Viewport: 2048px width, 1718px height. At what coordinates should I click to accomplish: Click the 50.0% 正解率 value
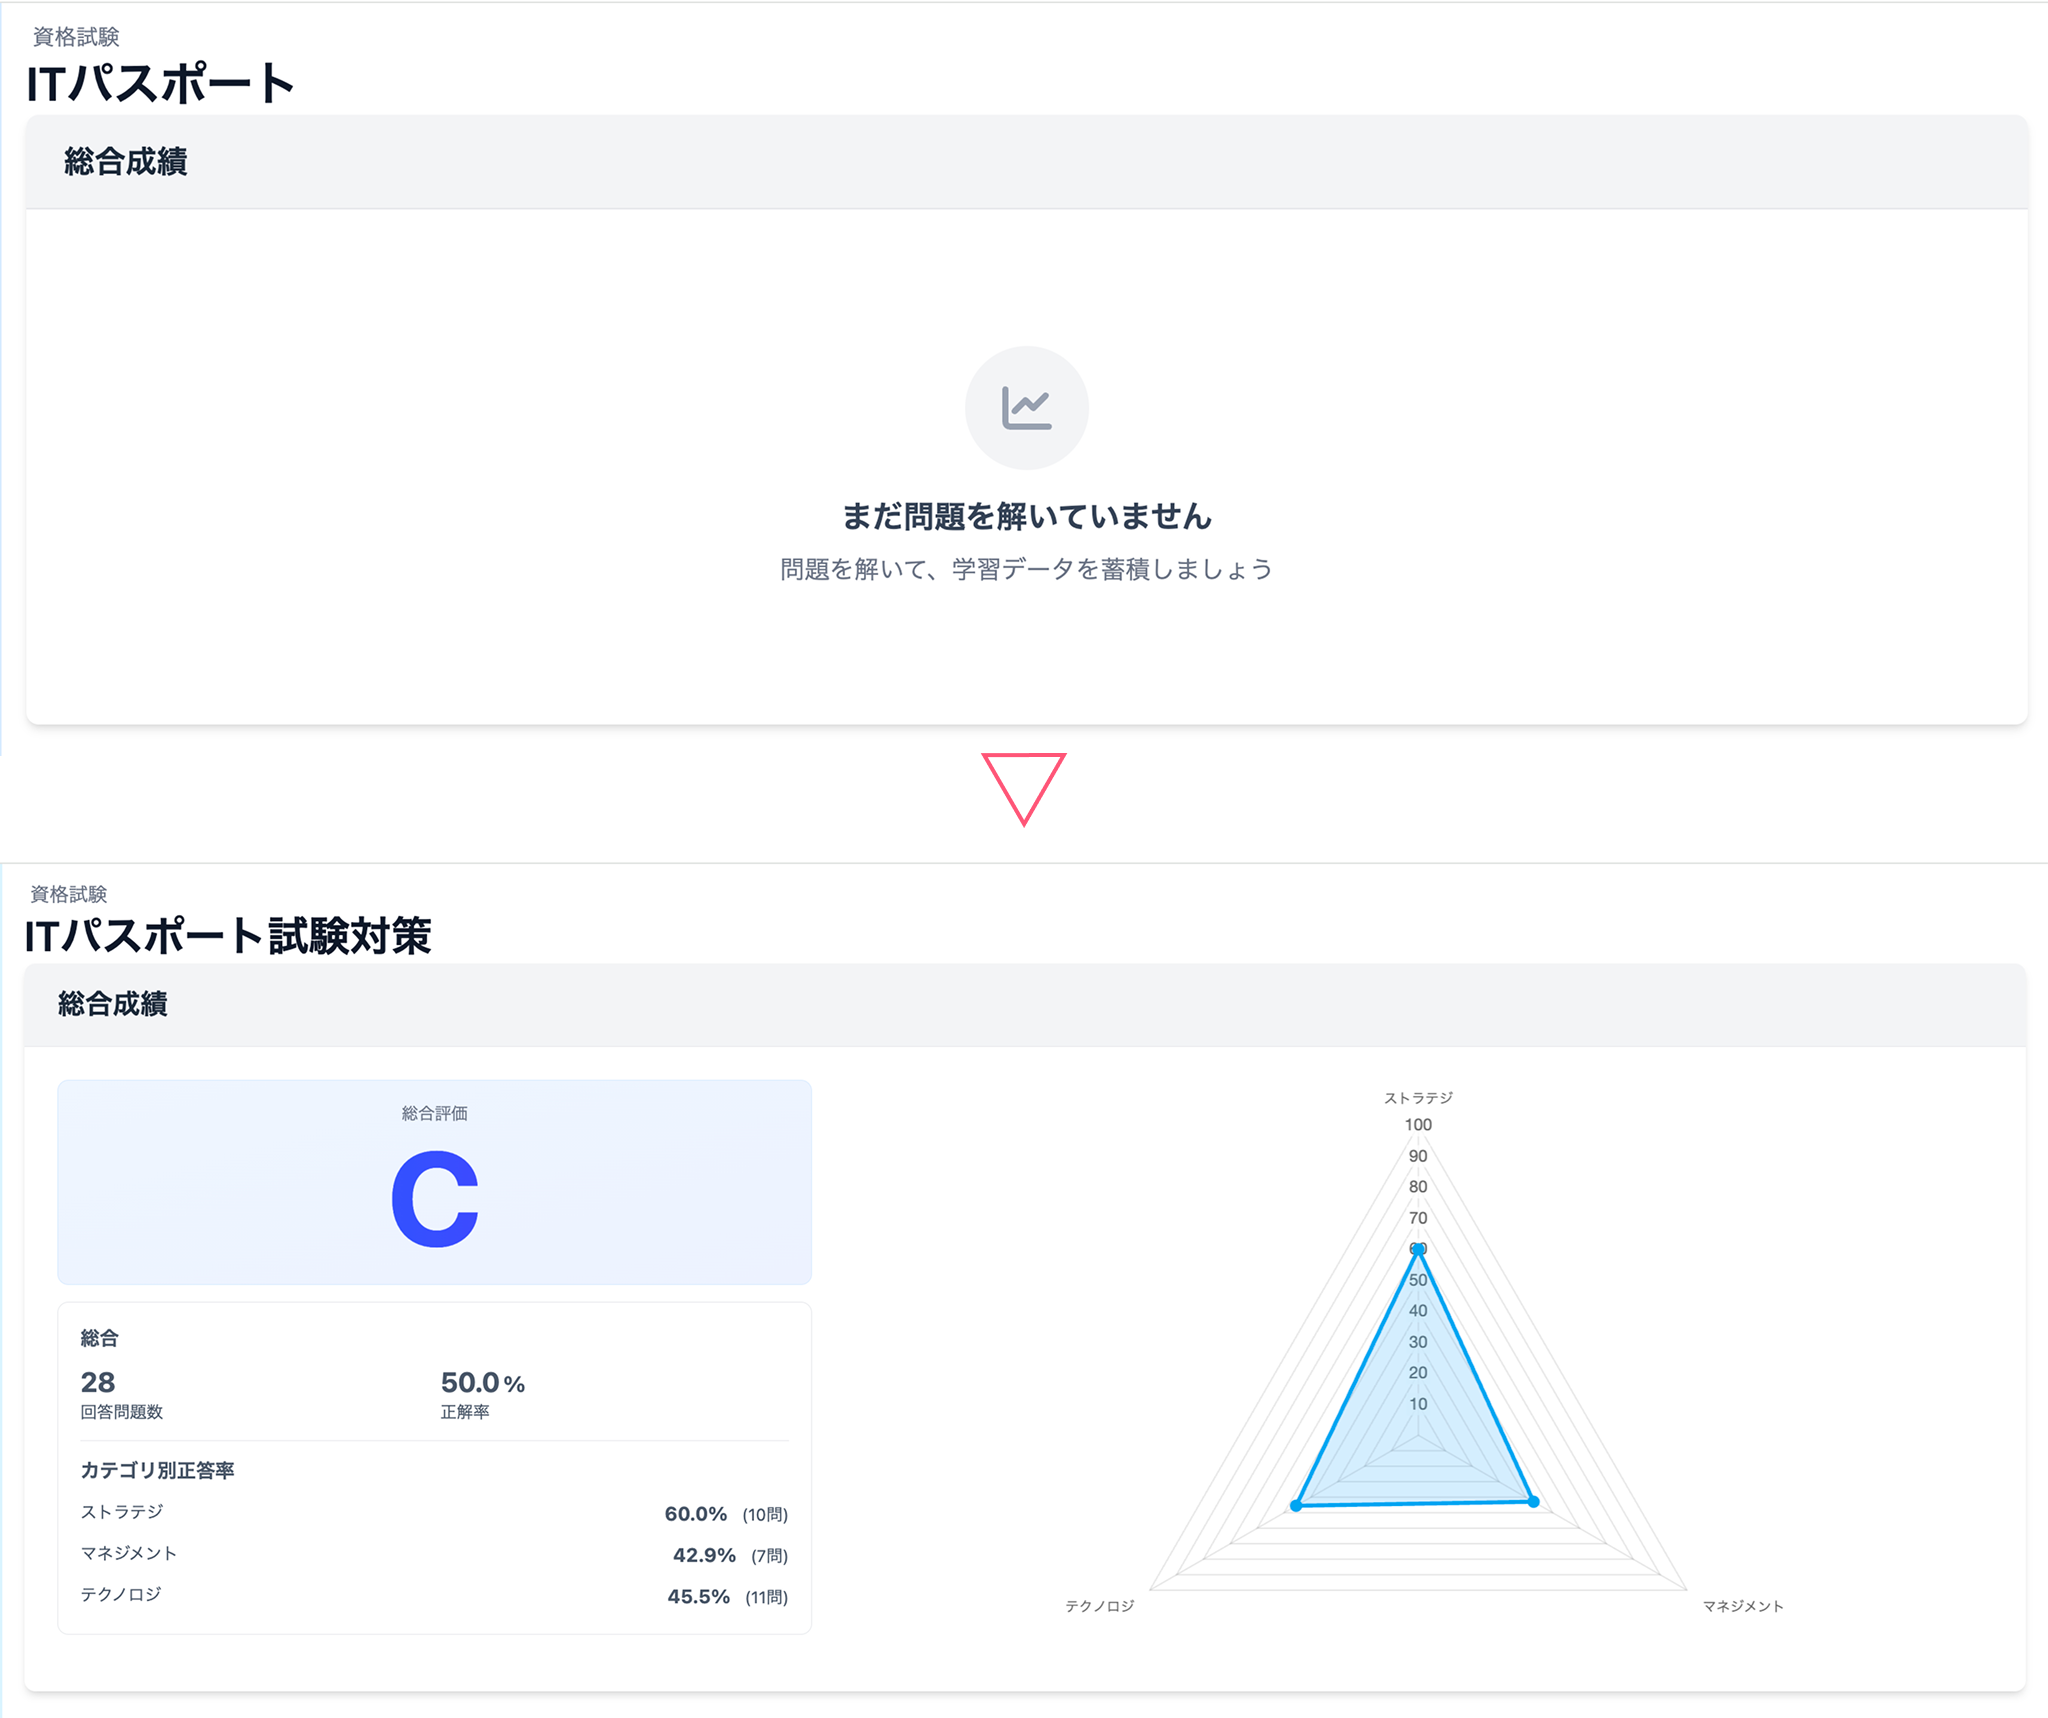coord(481,1384)
